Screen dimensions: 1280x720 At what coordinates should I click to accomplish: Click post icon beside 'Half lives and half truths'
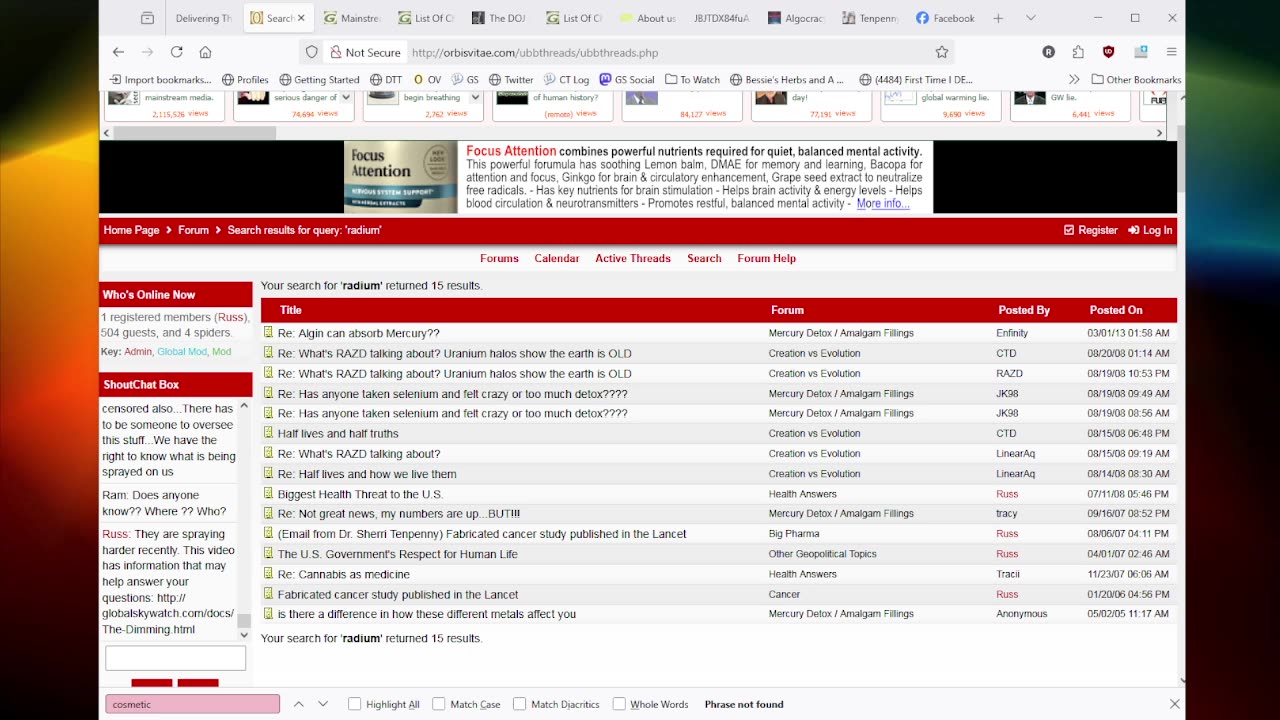[x=268, y=433]
